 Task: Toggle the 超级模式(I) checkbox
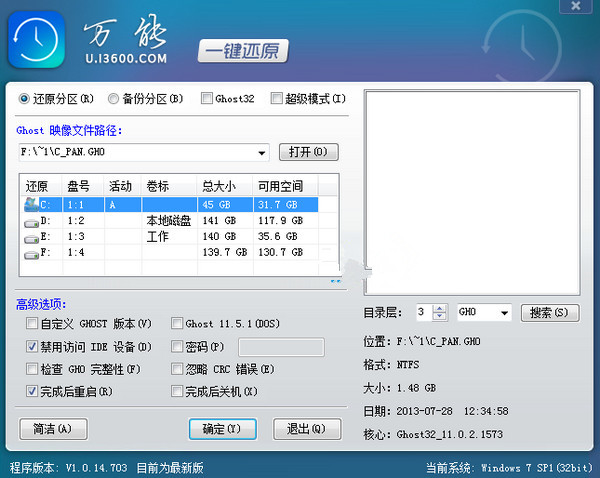(277, 99)
